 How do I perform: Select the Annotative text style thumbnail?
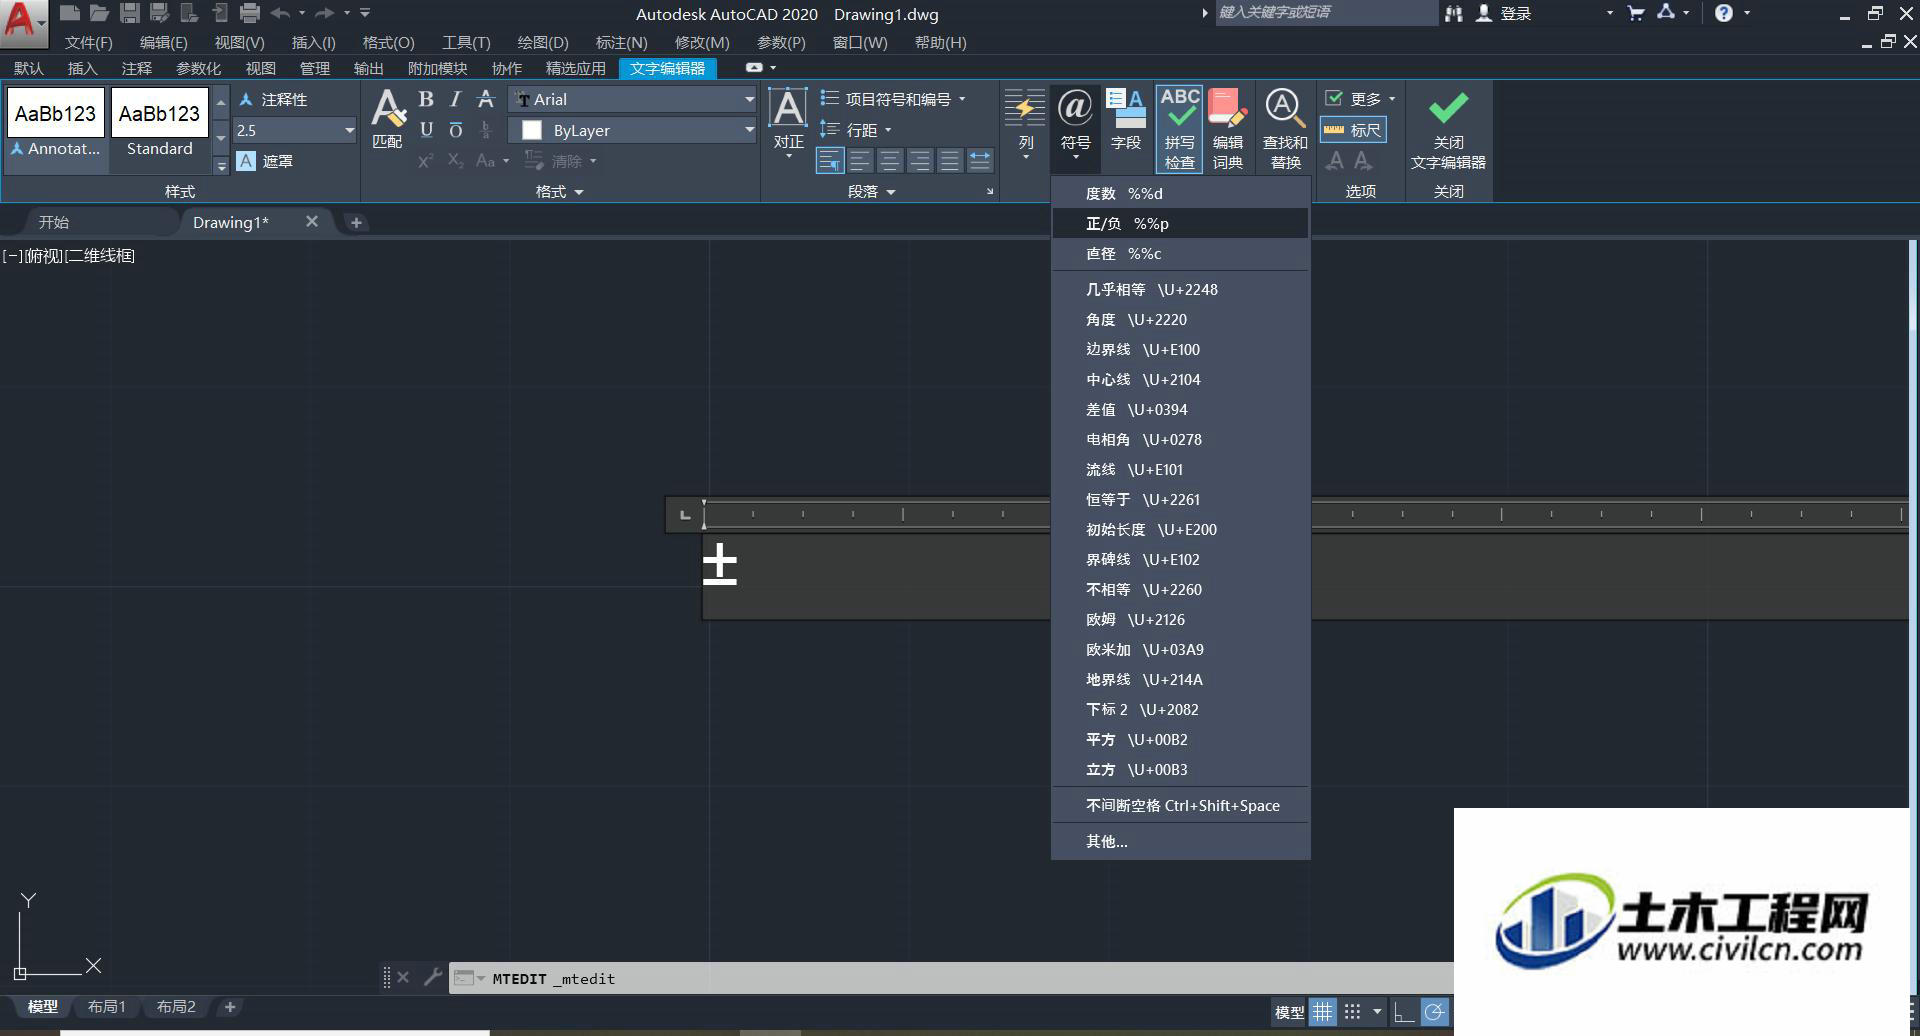click(55, 124)
